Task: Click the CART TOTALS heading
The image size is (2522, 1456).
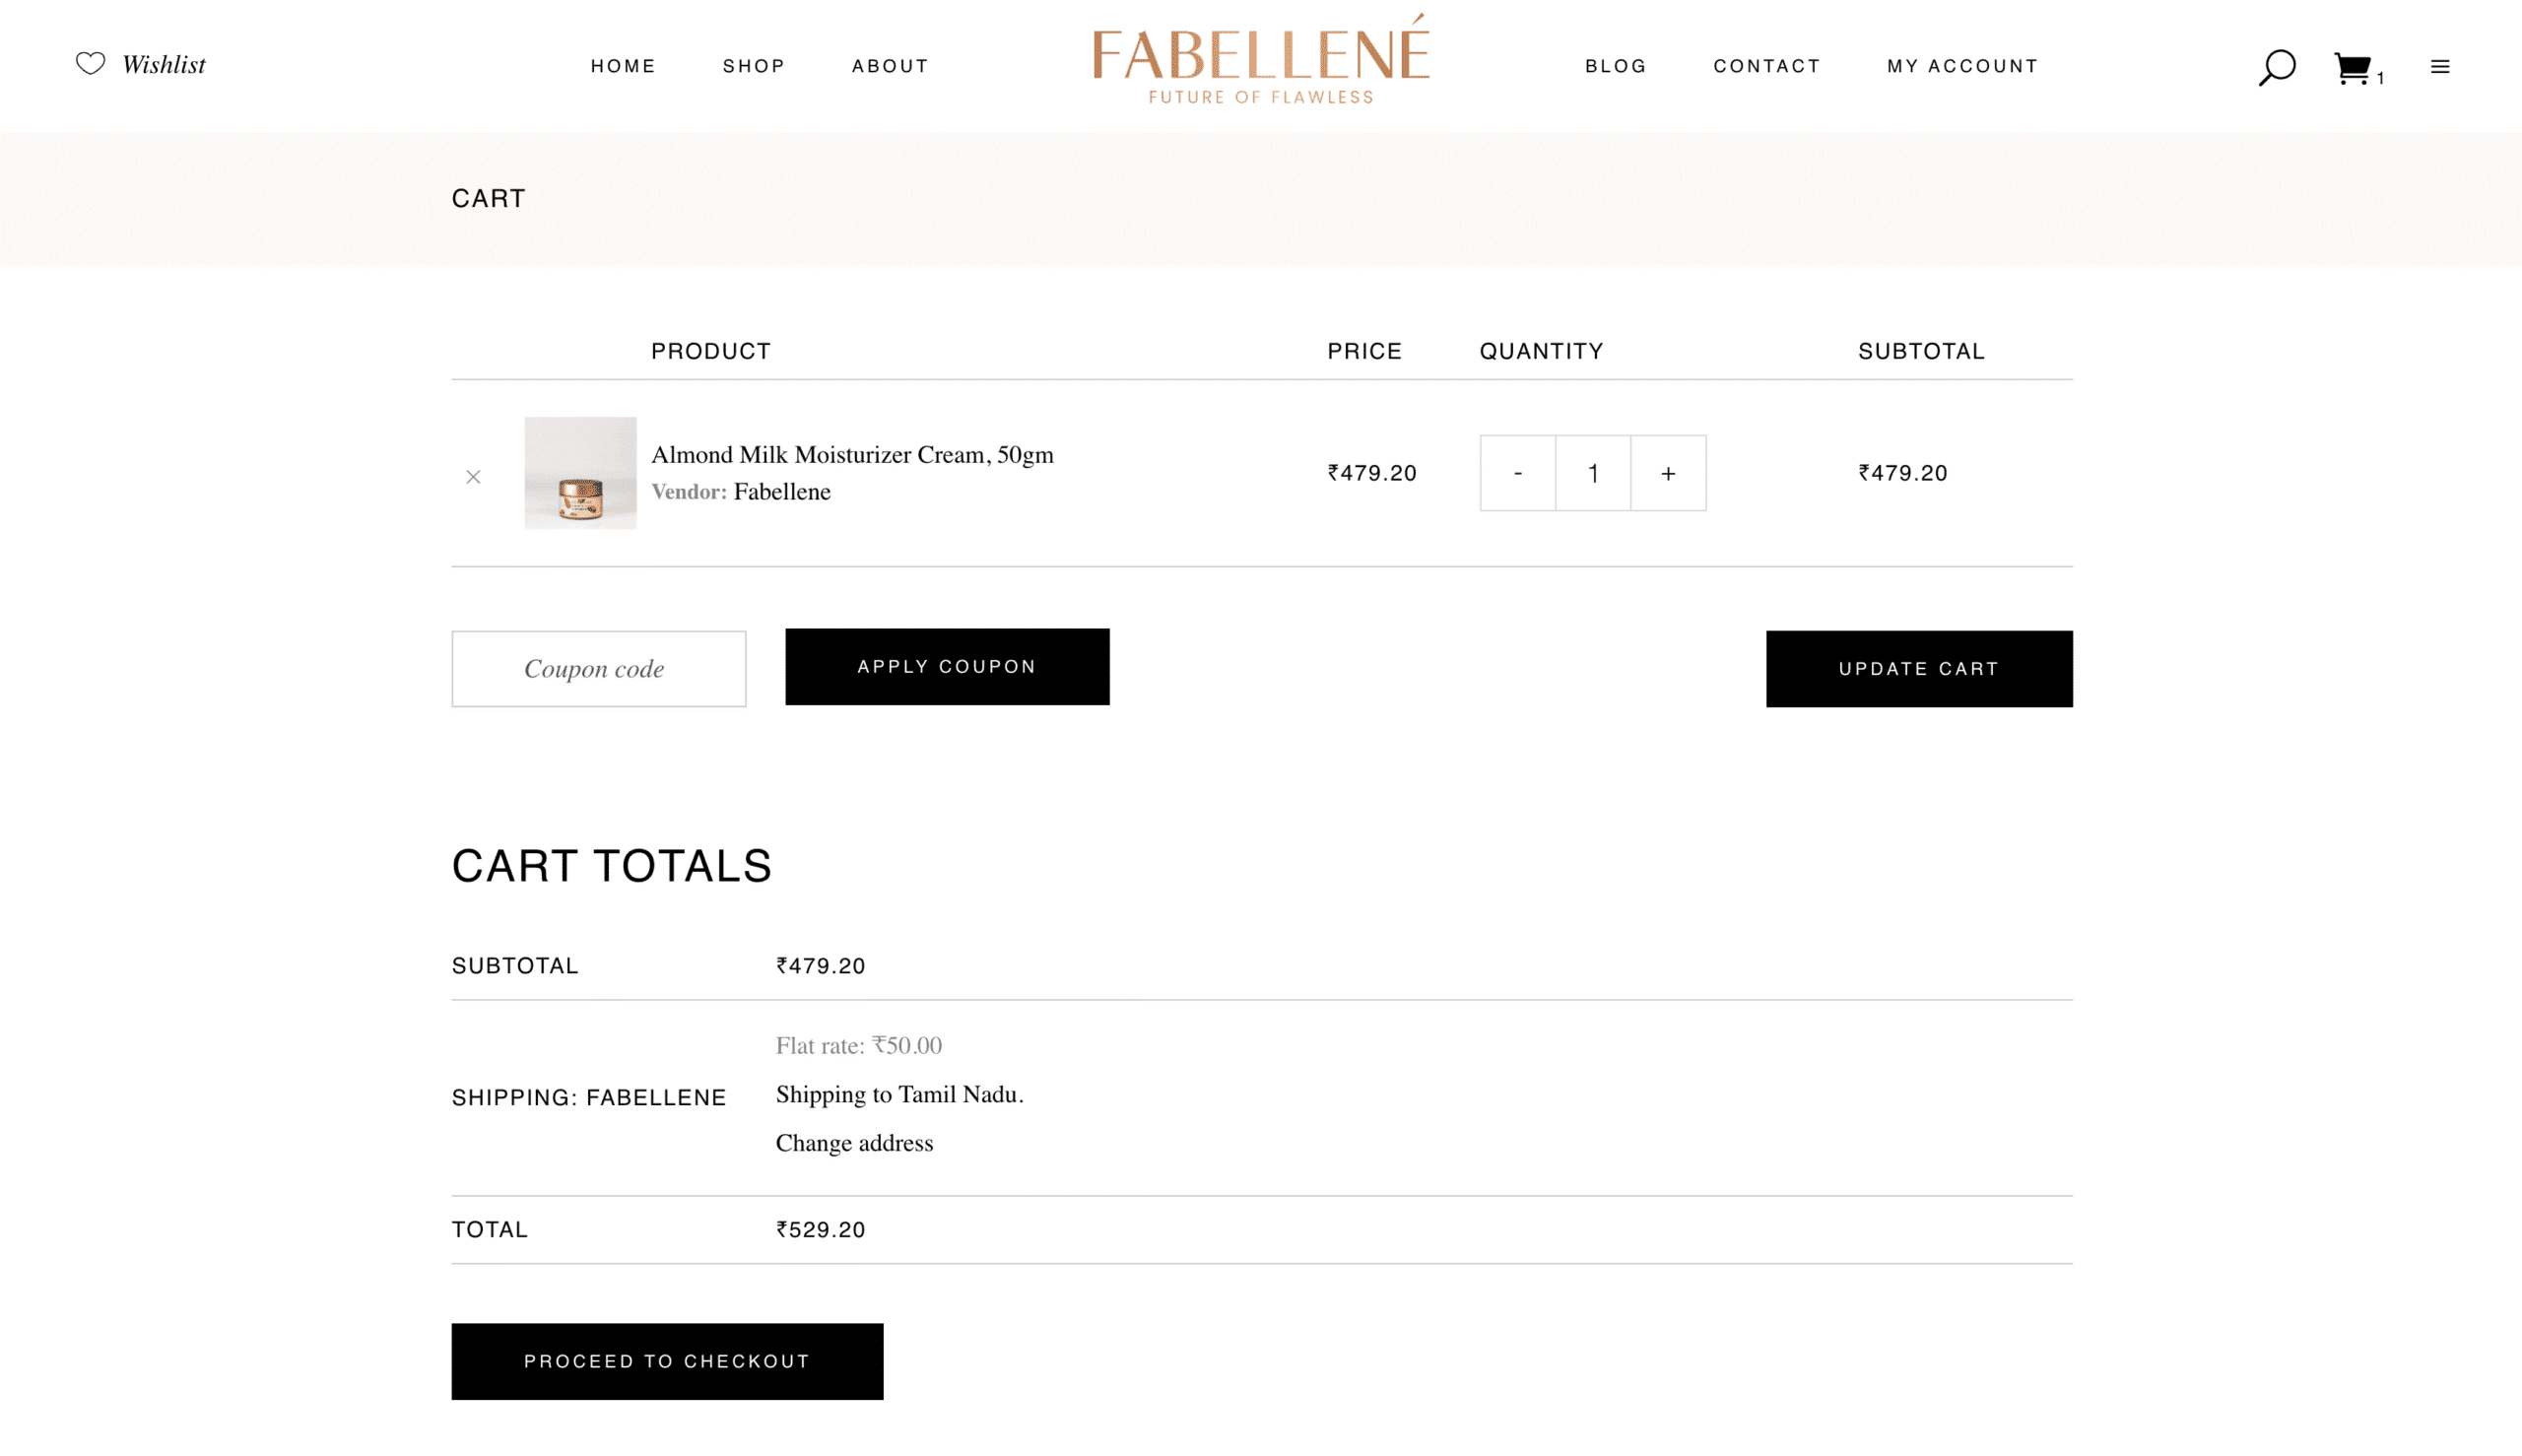Action: point(612,866)
